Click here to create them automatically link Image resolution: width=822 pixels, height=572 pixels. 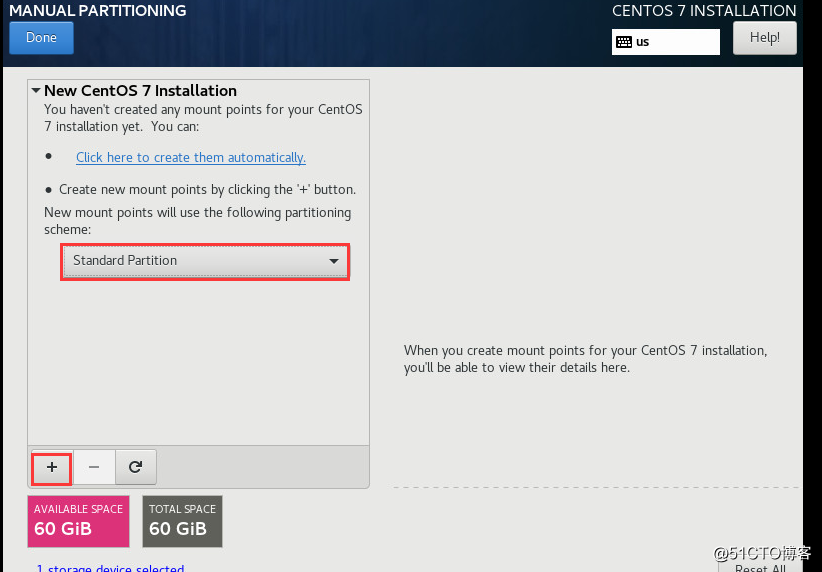(191, 157)
